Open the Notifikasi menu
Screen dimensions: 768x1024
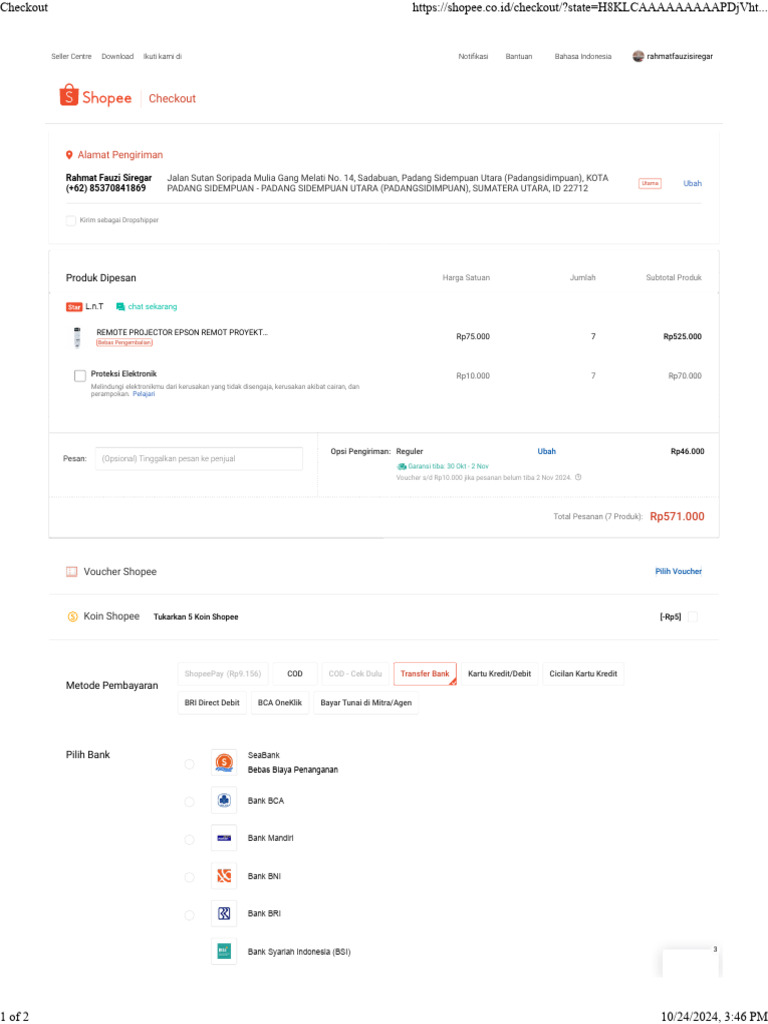473,57
